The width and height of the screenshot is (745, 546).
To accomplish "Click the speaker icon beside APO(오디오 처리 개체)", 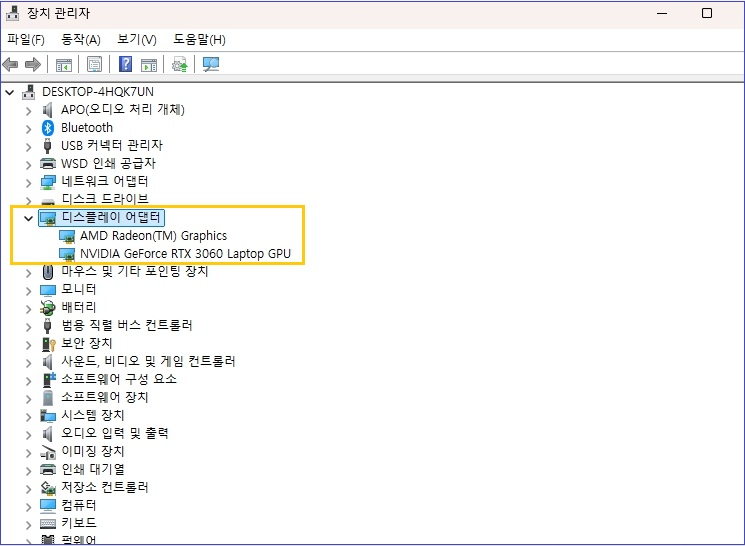I will tap(48, 110).
